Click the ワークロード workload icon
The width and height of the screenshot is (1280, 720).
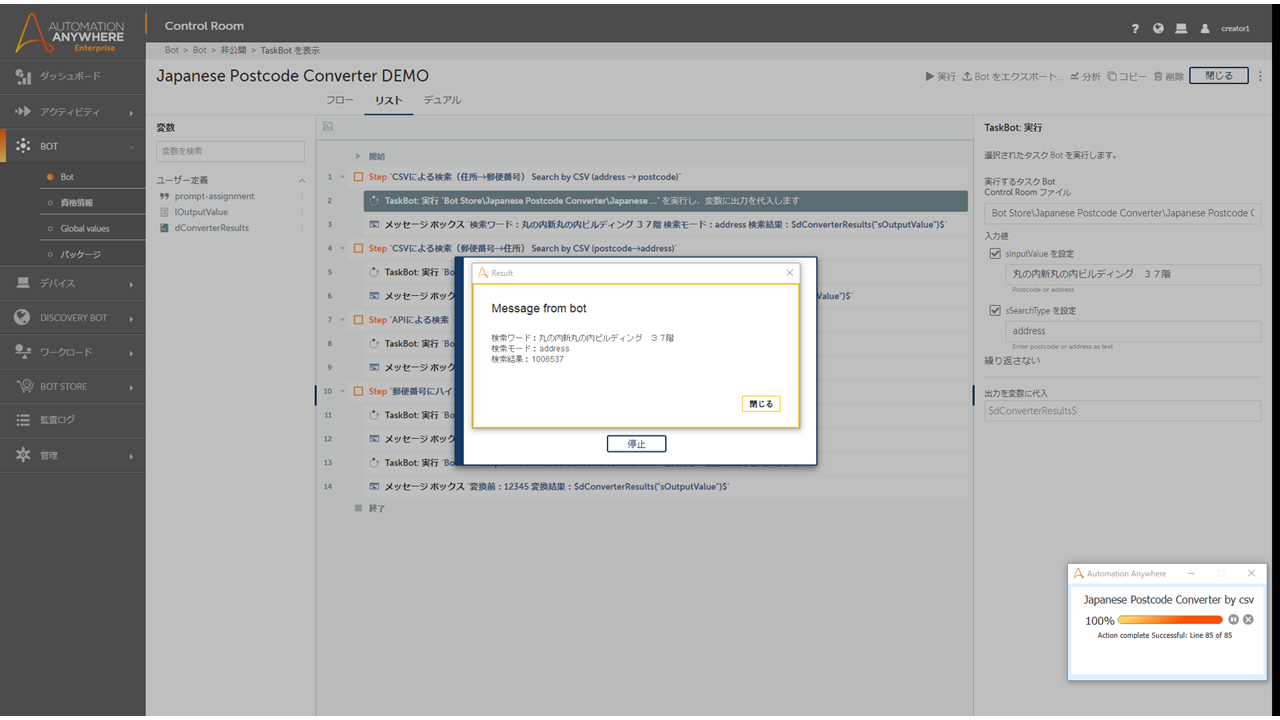pyautogui.click(x=23, y=352)
